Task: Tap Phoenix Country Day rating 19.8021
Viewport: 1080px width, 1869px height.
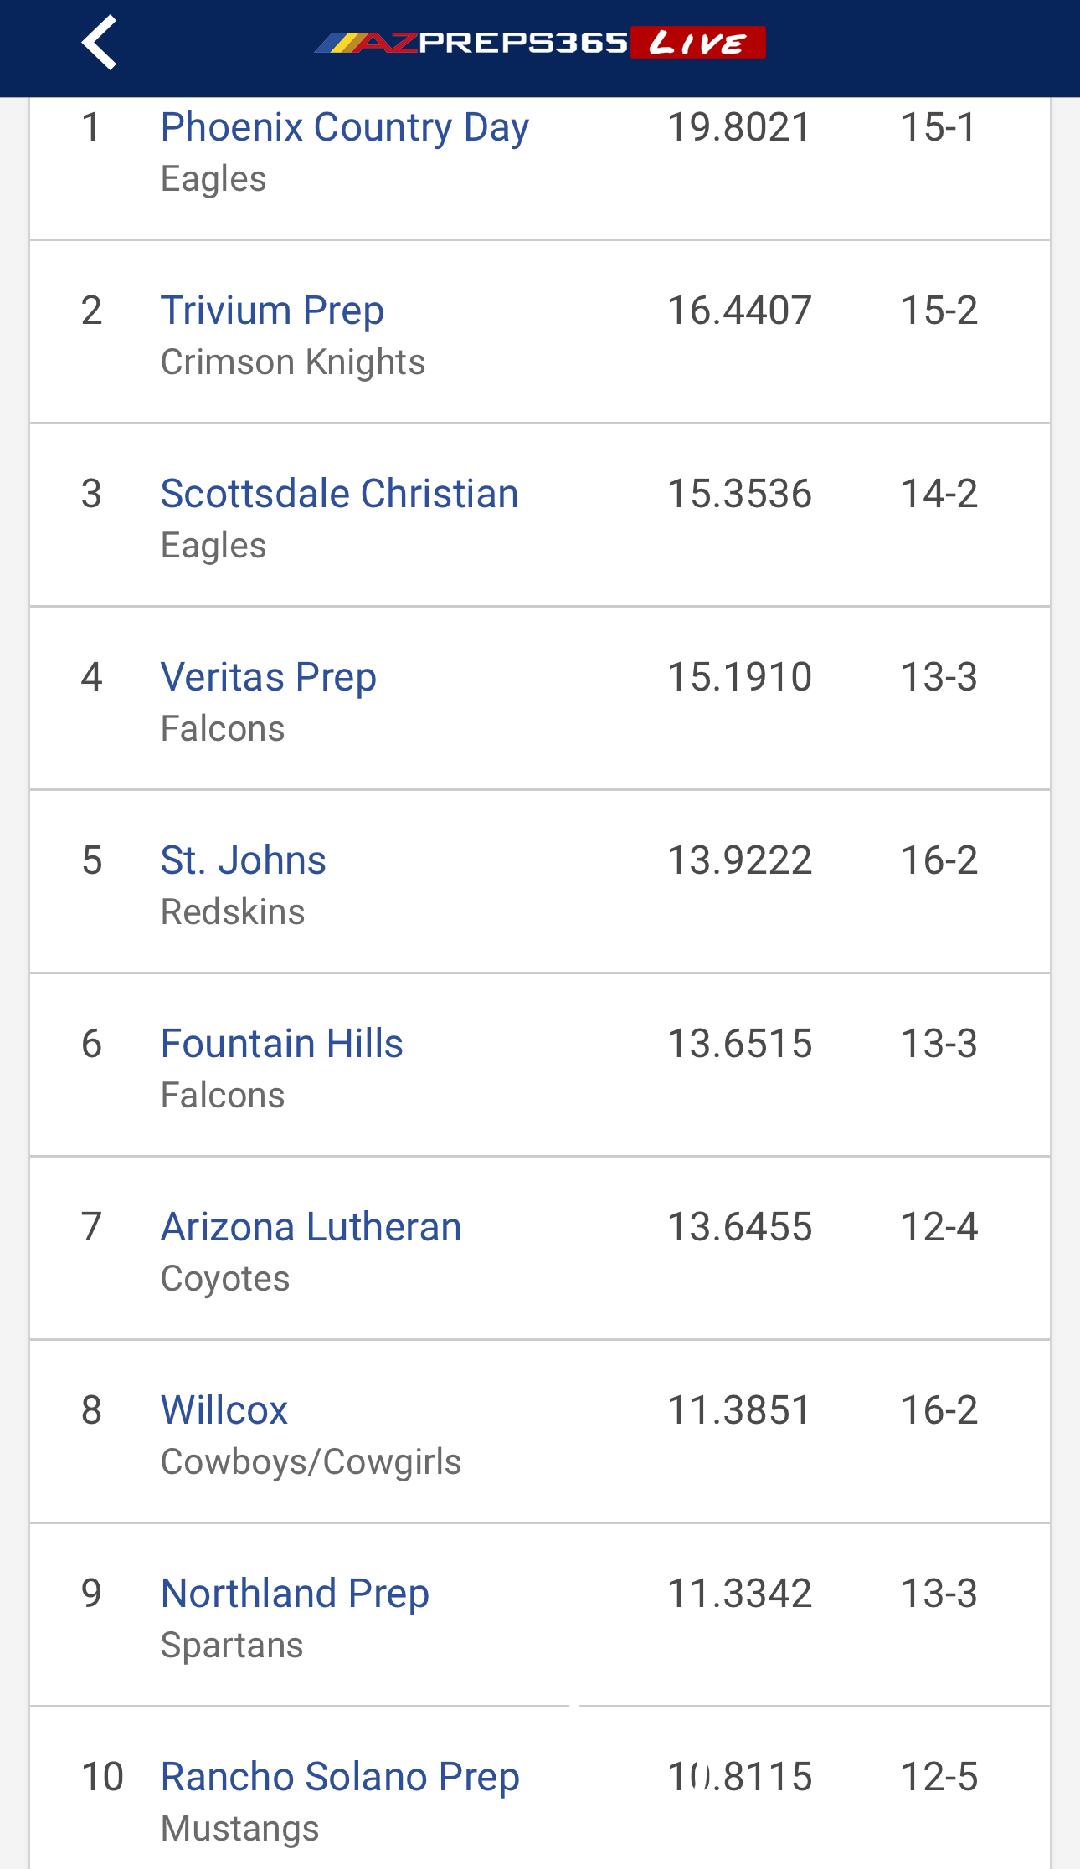Action: click(738, 128)
